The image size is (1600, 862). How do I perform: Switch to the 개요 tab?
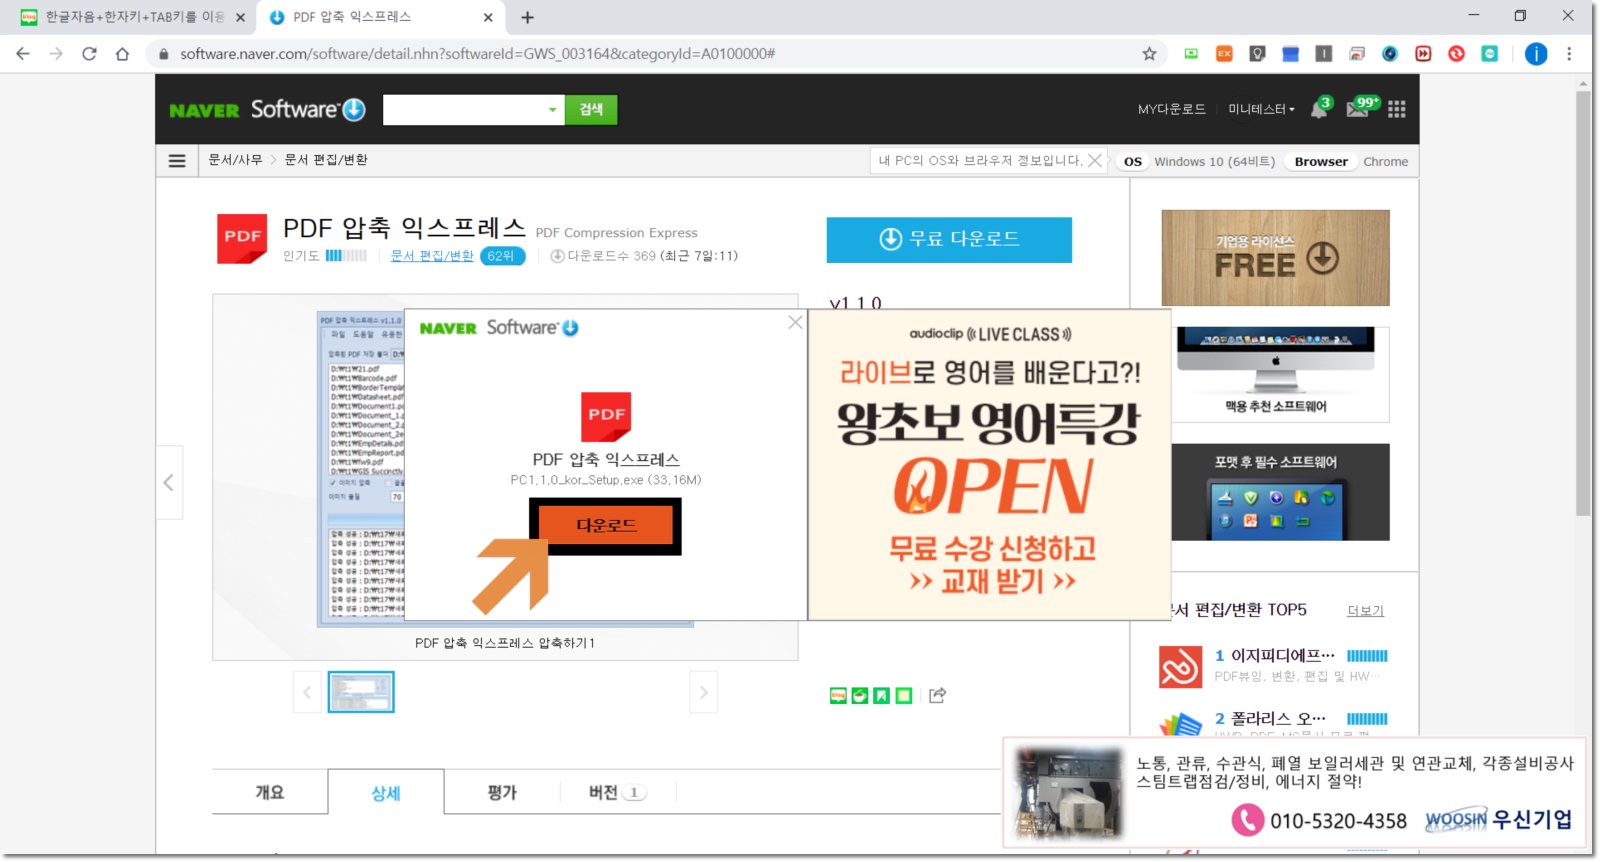tap(270, 792)
